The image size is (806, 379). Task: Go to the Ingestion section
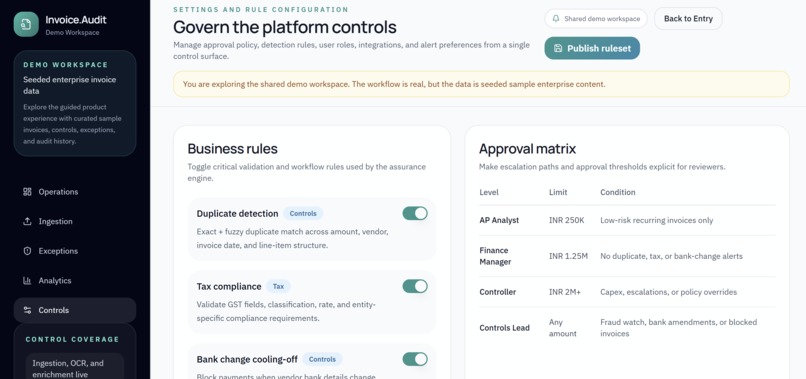pos(75,222)
